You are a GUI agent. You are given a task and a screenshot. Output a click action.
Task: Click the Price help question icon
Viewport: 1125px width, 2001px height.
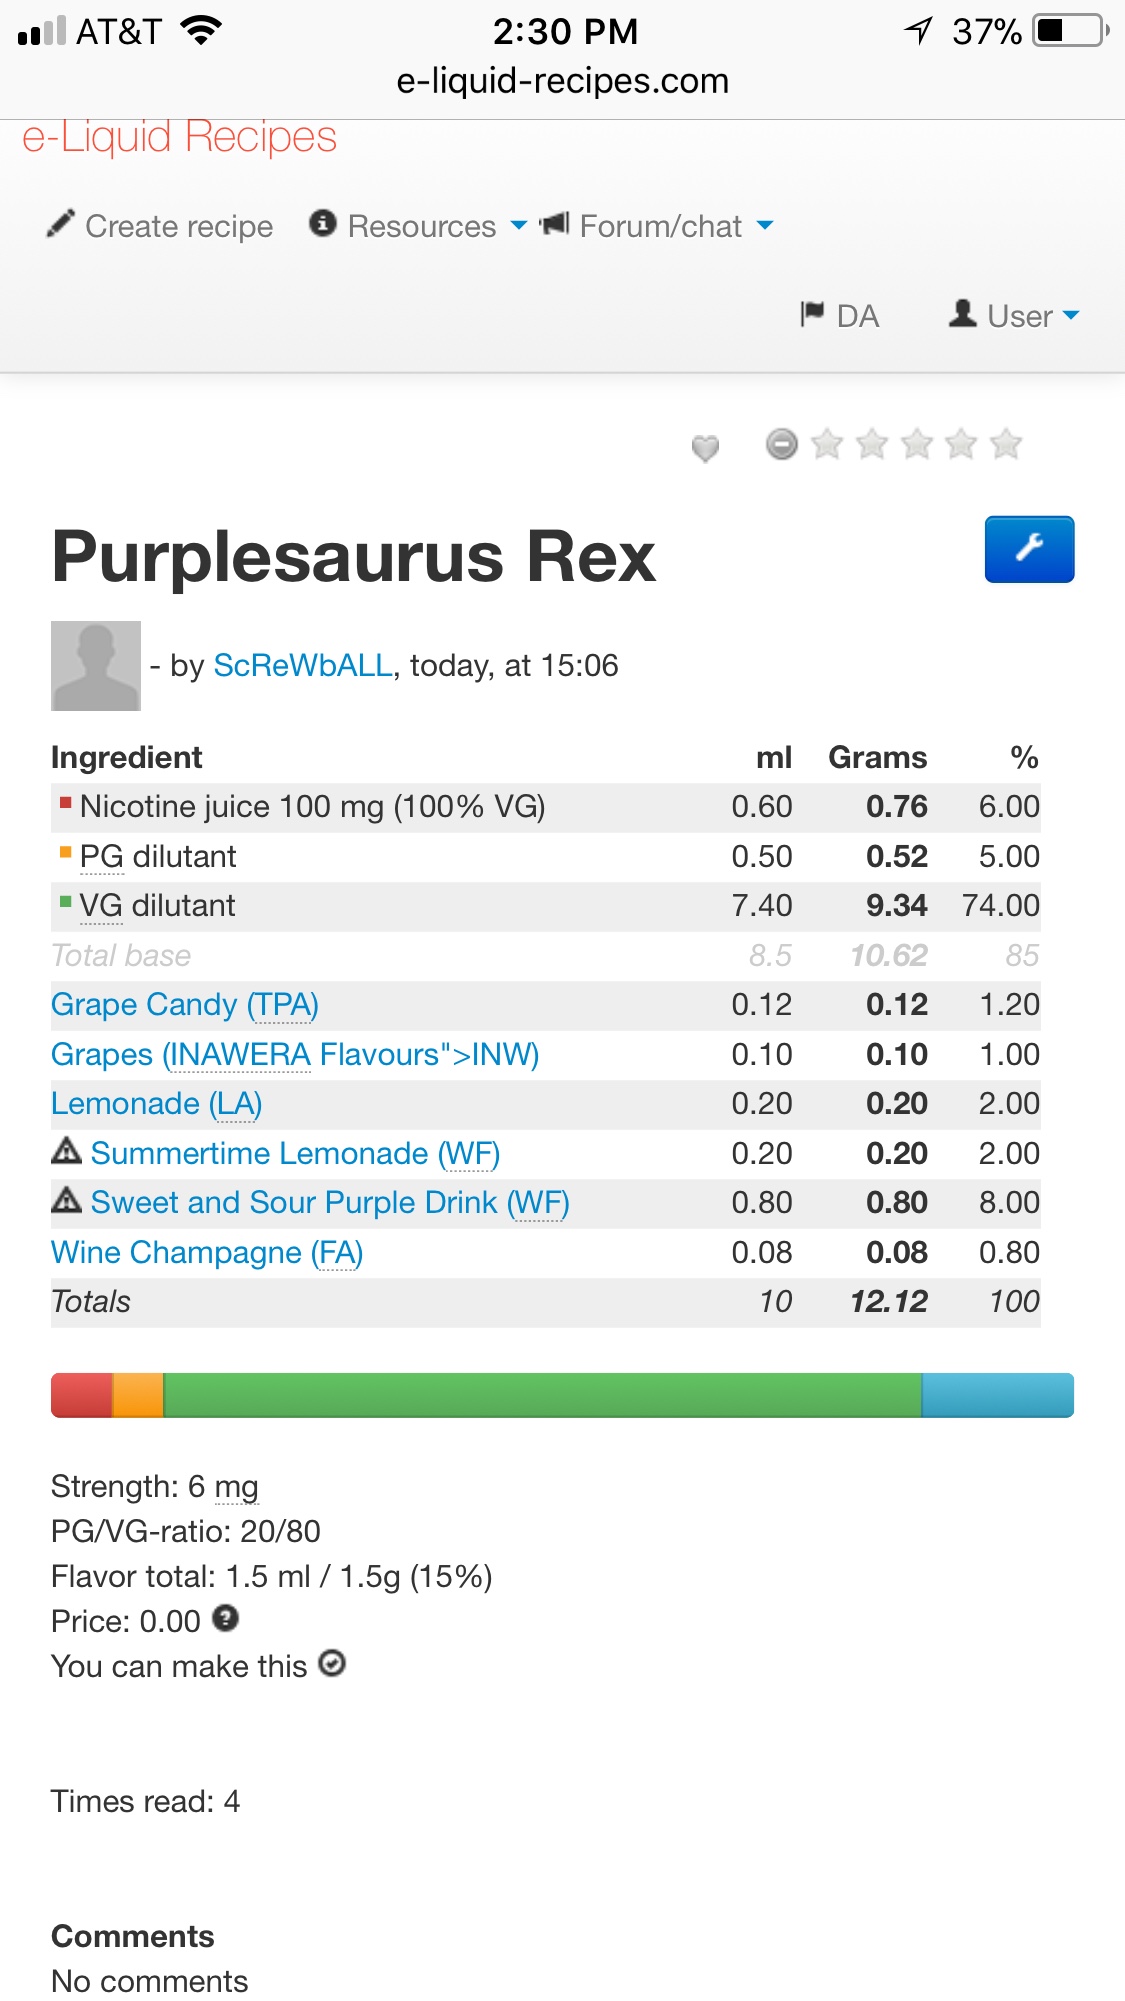point(226,1618)
